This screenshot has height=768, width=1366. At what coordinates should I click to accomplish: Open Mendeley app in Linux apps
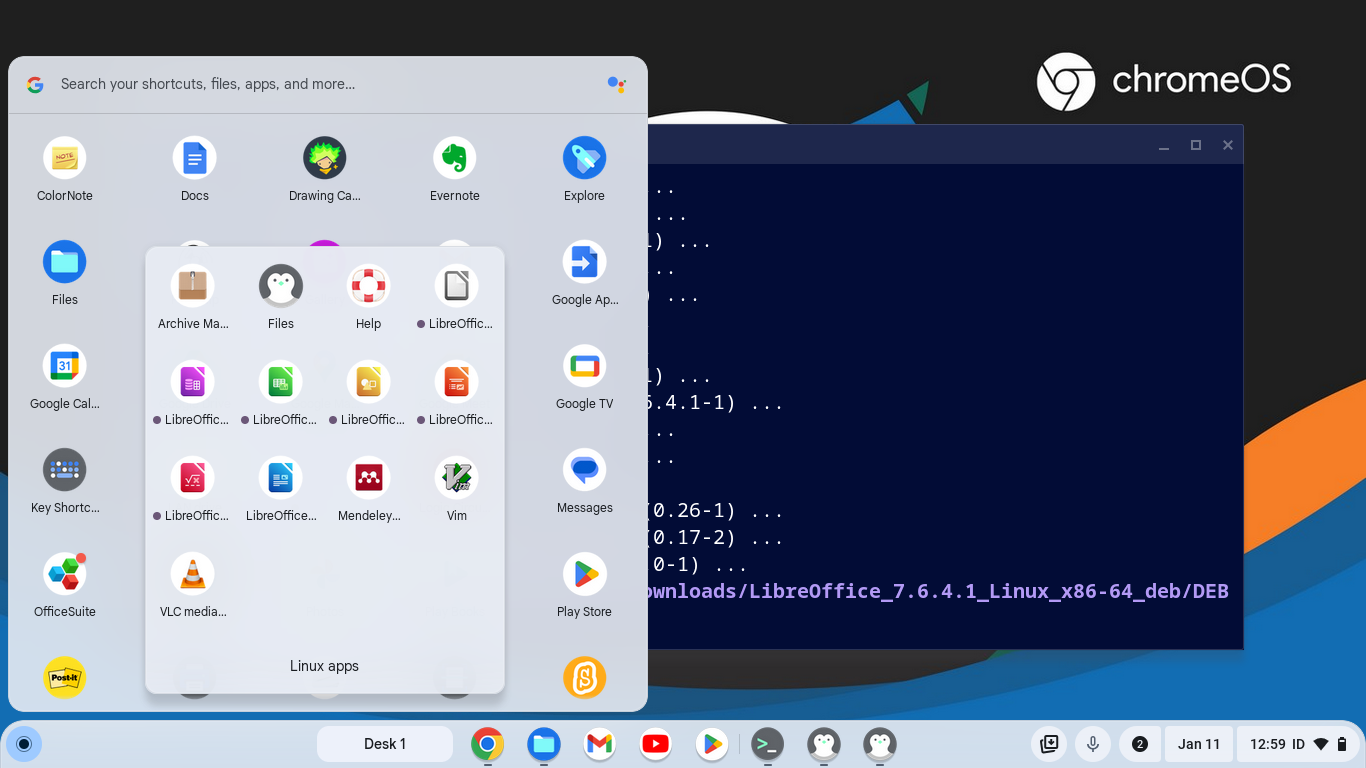pos(368,478)
